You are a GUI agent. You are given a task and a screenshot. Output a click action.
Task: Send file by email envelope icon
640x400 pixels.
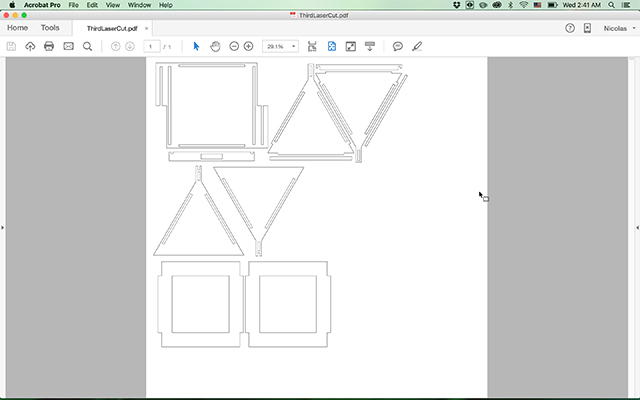(x=68, y=47)
